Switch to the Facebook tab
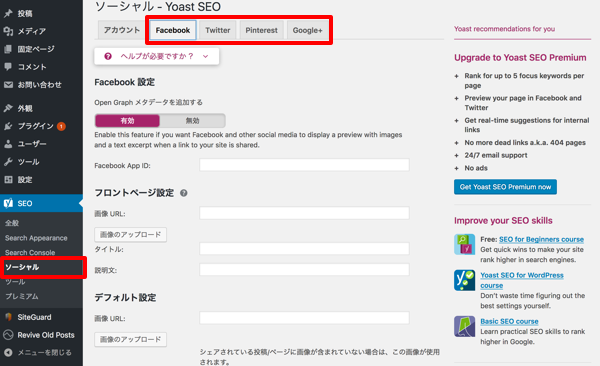Screen dimensions: 600x366 pyautogui.click(x=173, y=30)
